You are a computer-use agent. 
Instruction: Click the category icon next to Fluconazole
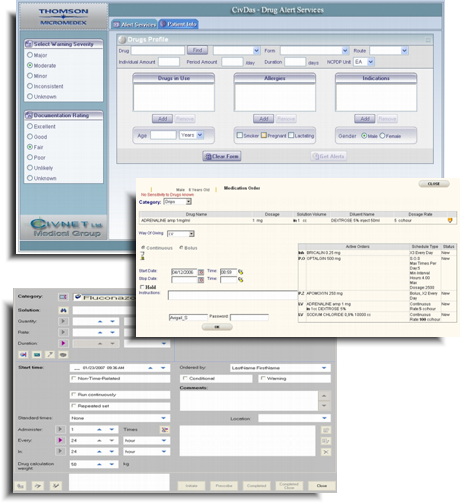(x=63, y=297)
